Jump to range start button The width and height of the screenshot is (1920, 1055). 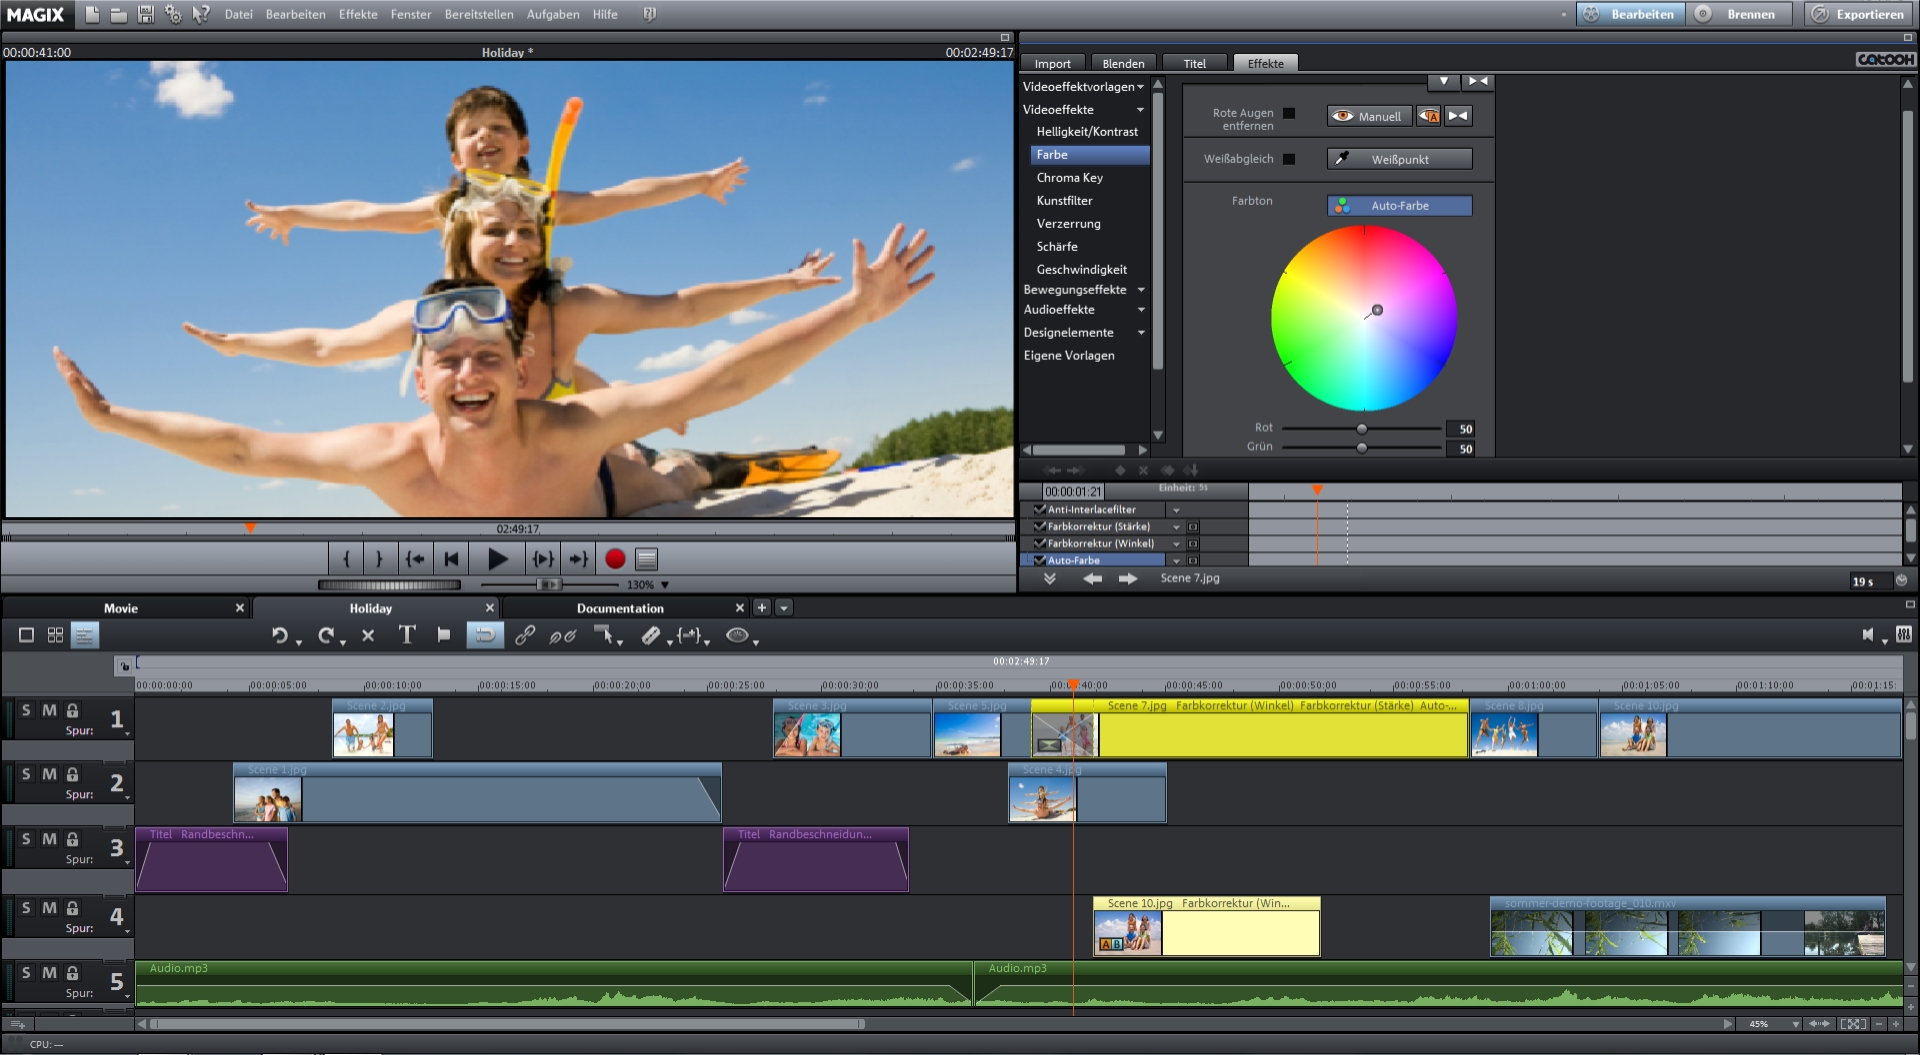tap(415, 559)
